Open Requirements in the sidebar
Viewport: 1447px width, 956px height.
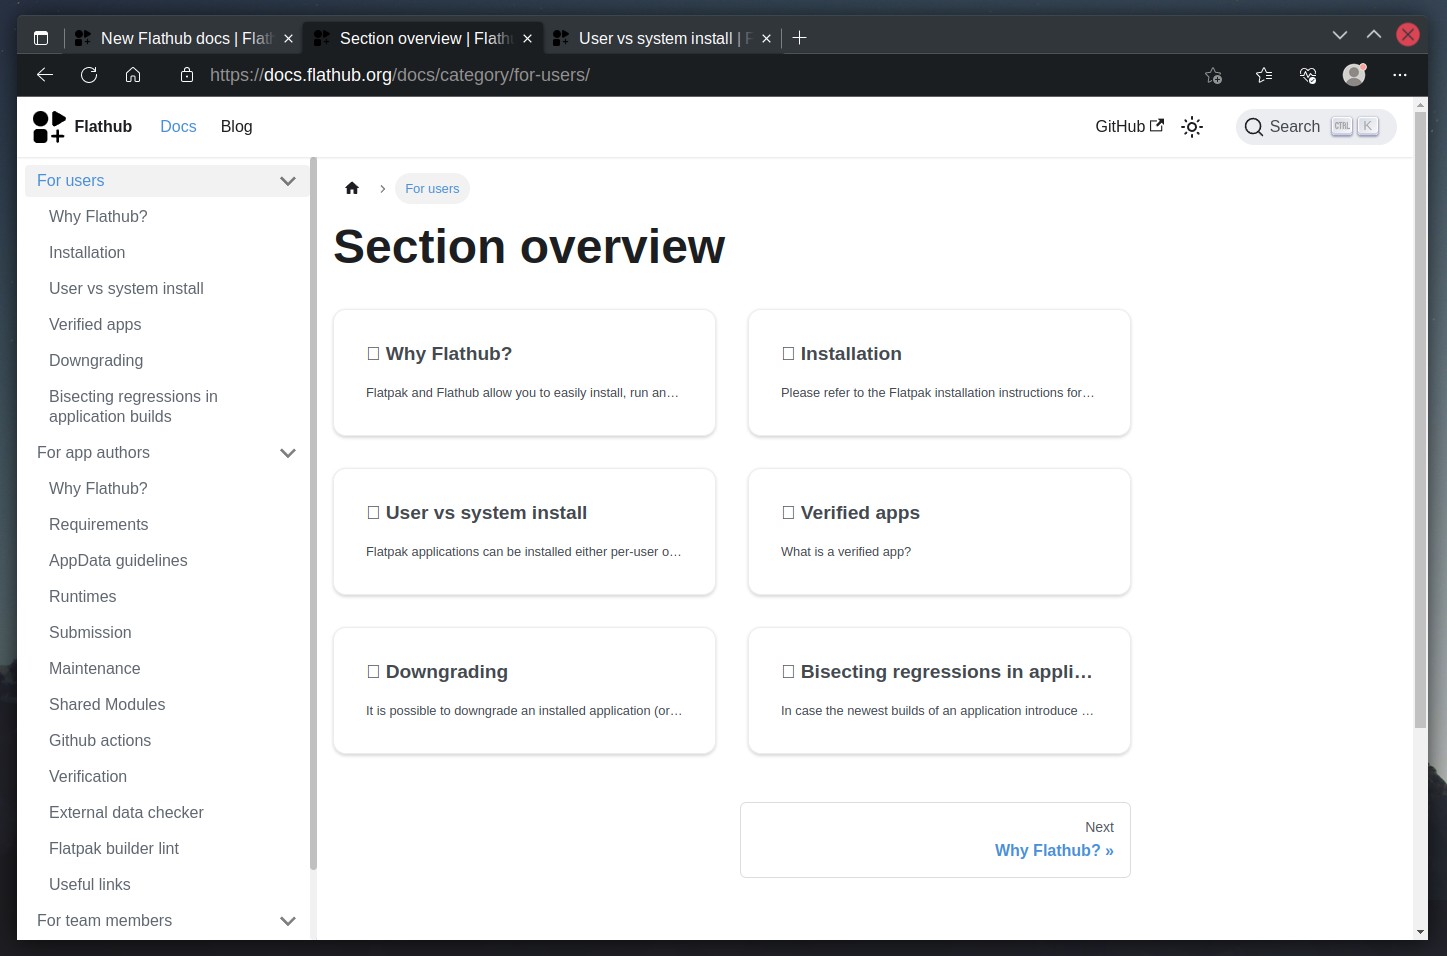(98, 525)
